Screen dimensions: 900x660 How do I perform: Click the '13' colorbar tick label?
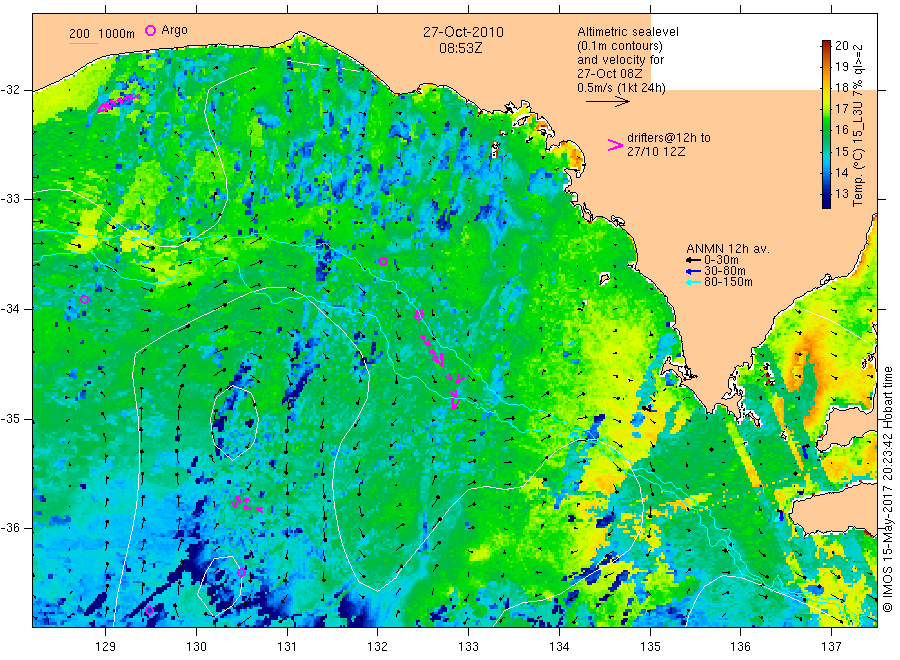(x=841, y=193)
